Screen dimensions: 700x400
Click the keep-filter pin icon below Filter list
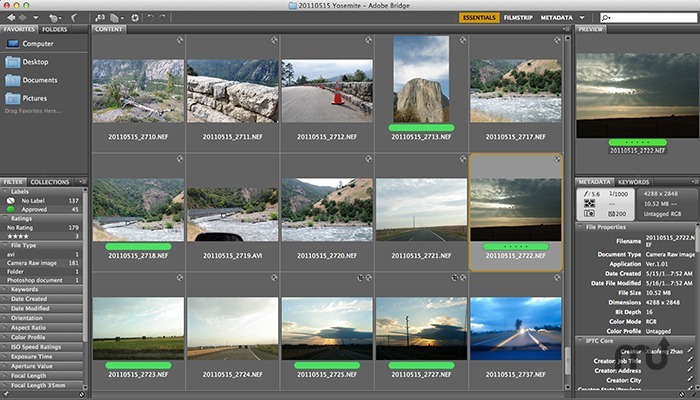coord(6,394)
